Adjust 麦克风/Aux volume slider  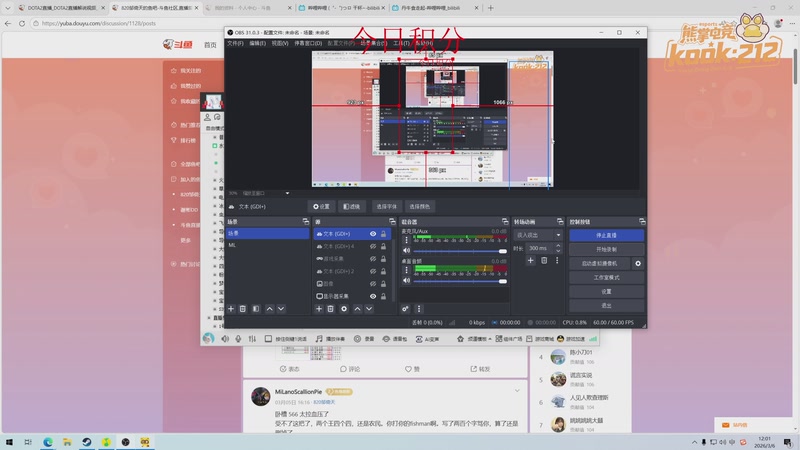(460, 251)
